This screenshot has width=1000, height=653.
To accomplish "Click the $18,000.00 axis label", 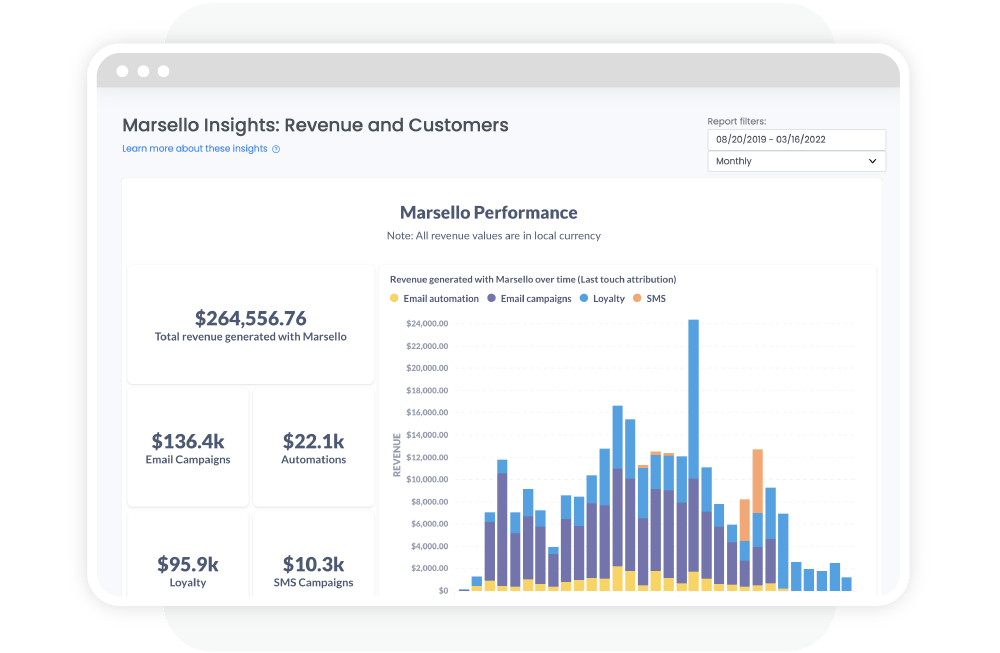I will (427, 390).
